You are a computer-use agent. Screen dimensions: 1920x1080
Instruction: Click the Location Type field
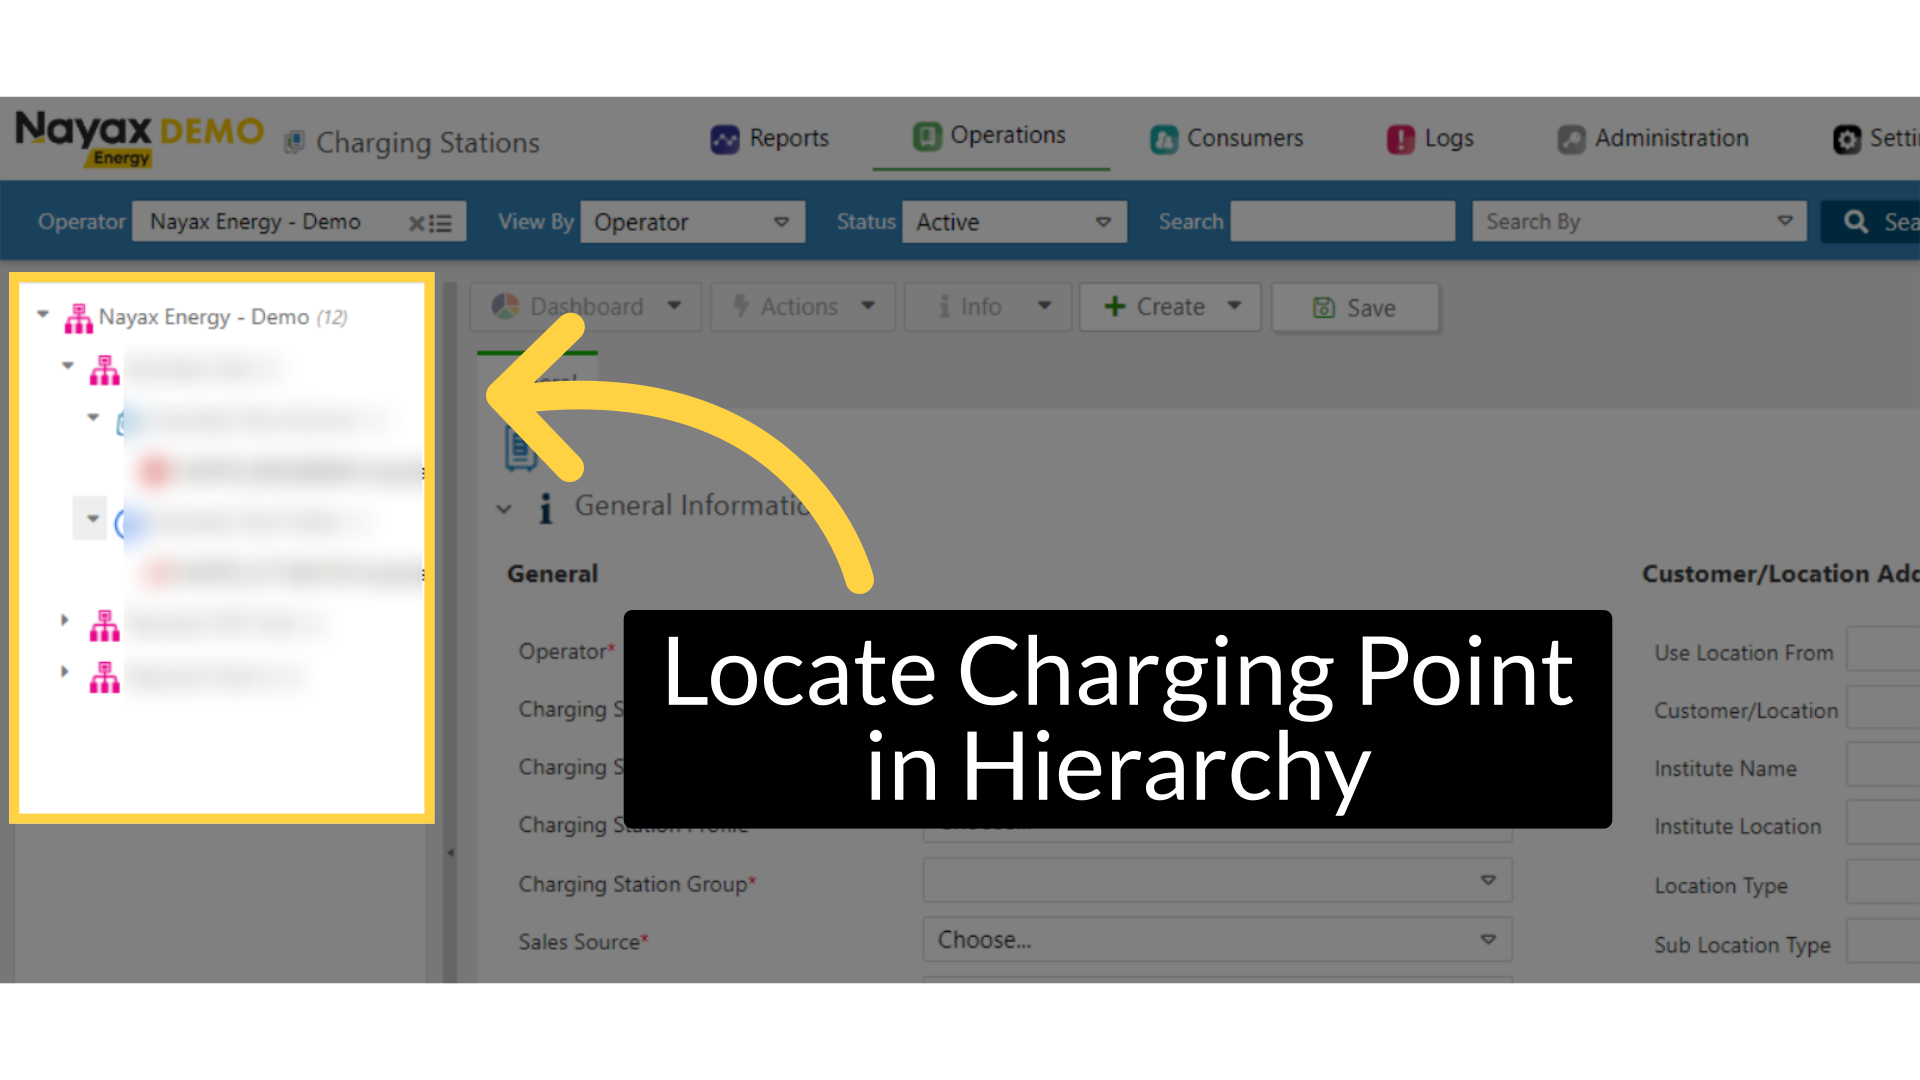click(x=1883, y=883)
